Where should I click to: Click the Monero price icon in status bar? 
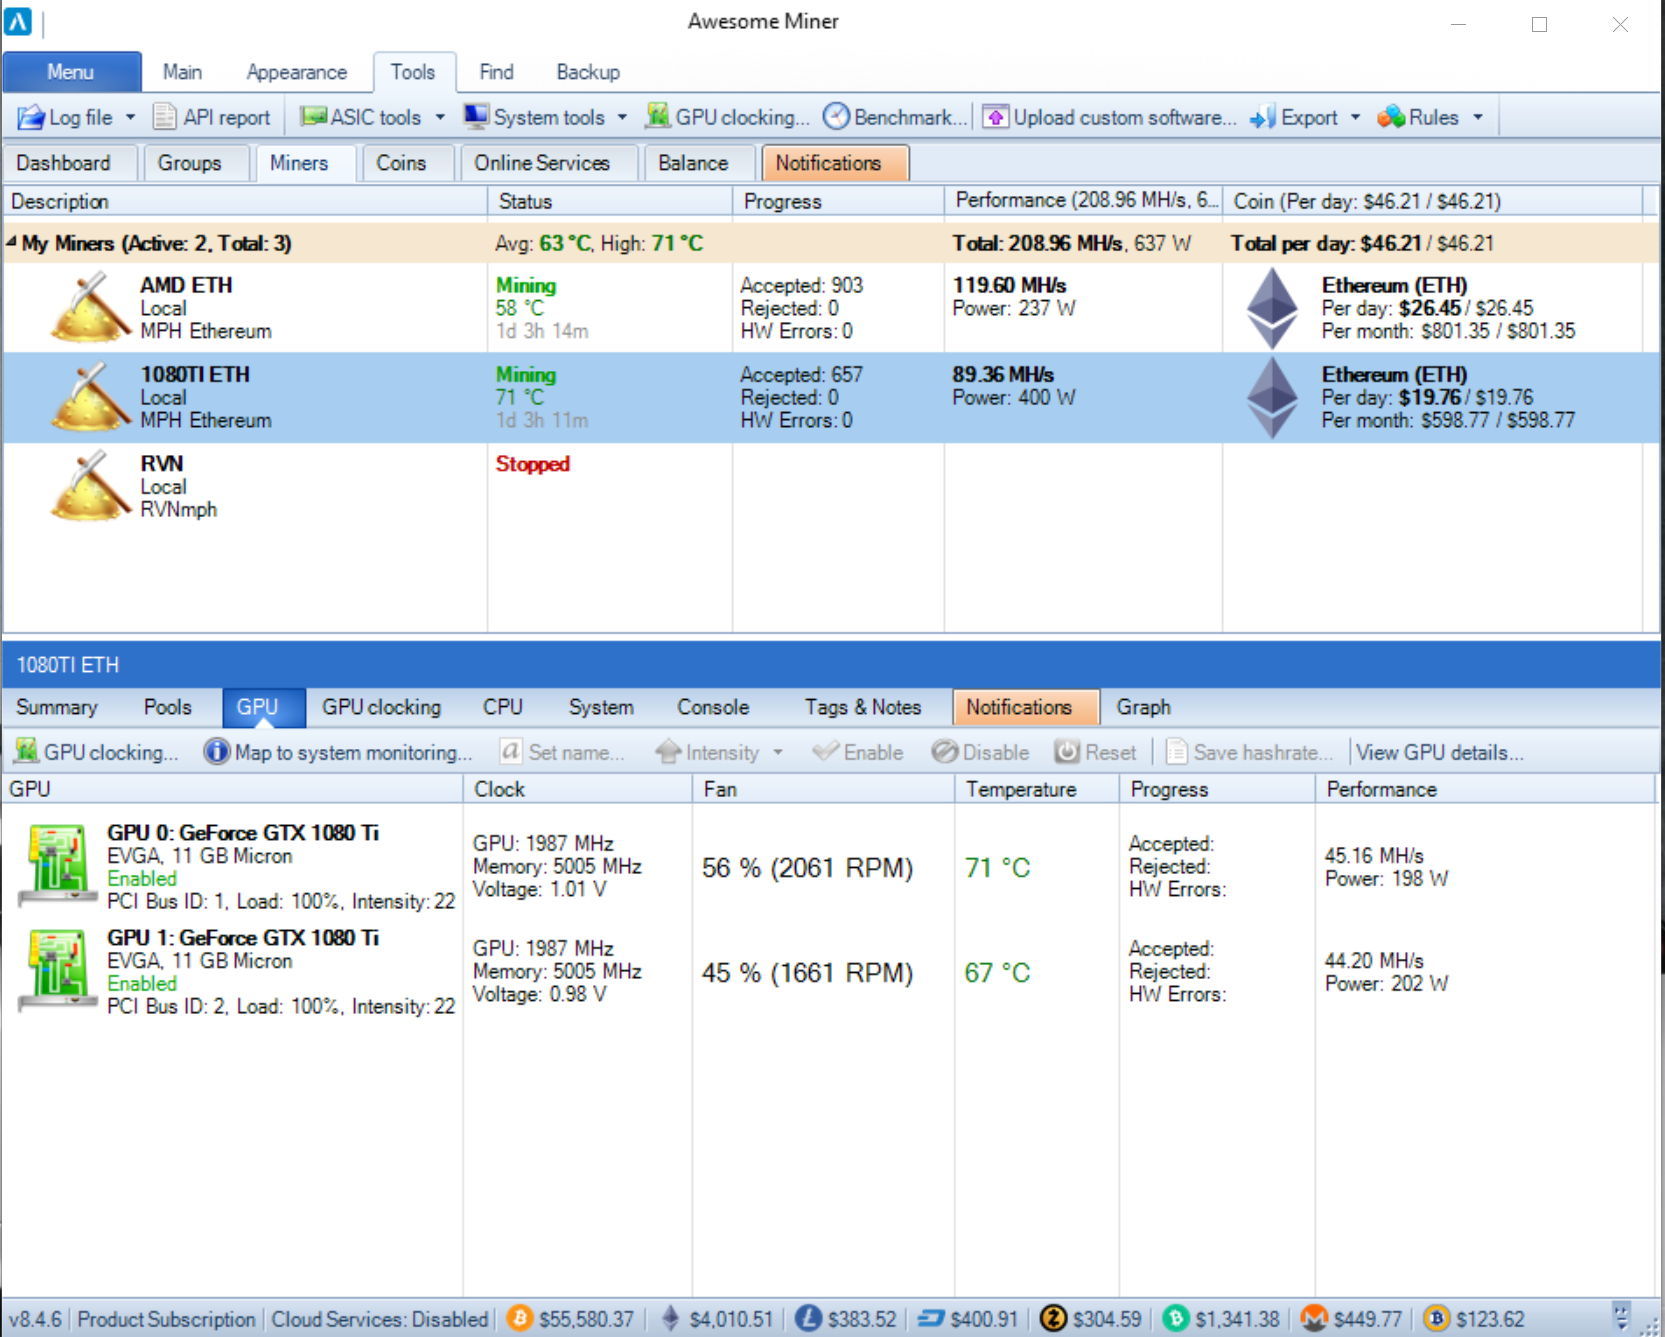(1314, 1319)
